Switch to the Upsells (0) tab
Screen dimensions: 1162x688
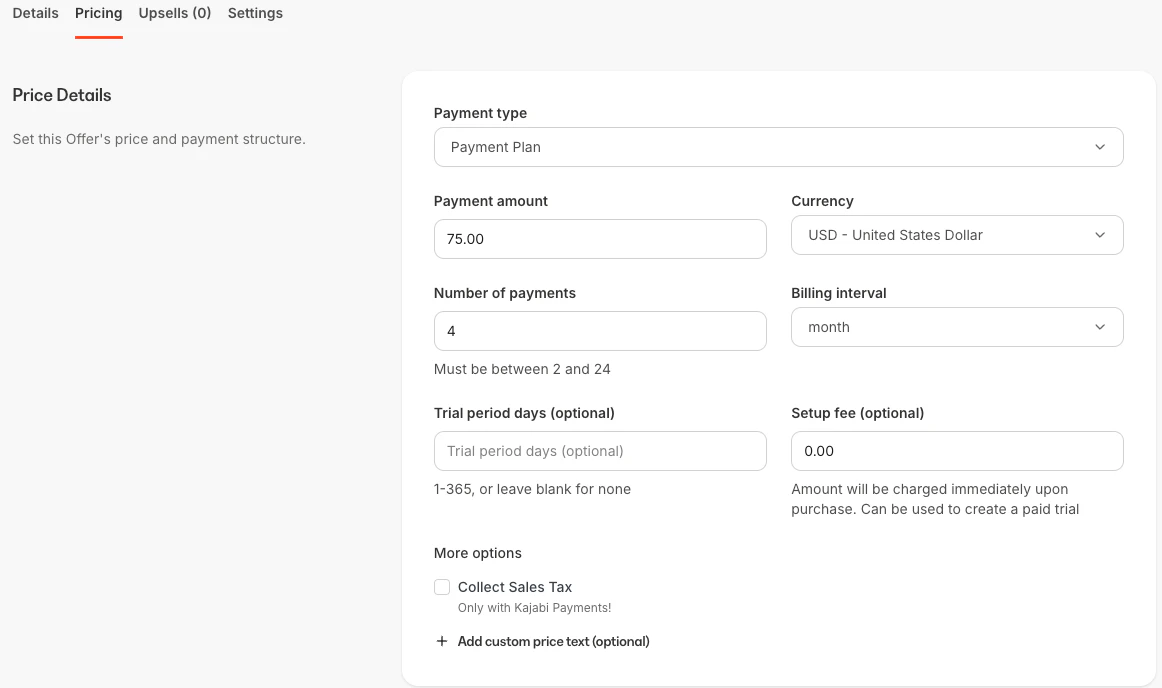coord(174,13)
